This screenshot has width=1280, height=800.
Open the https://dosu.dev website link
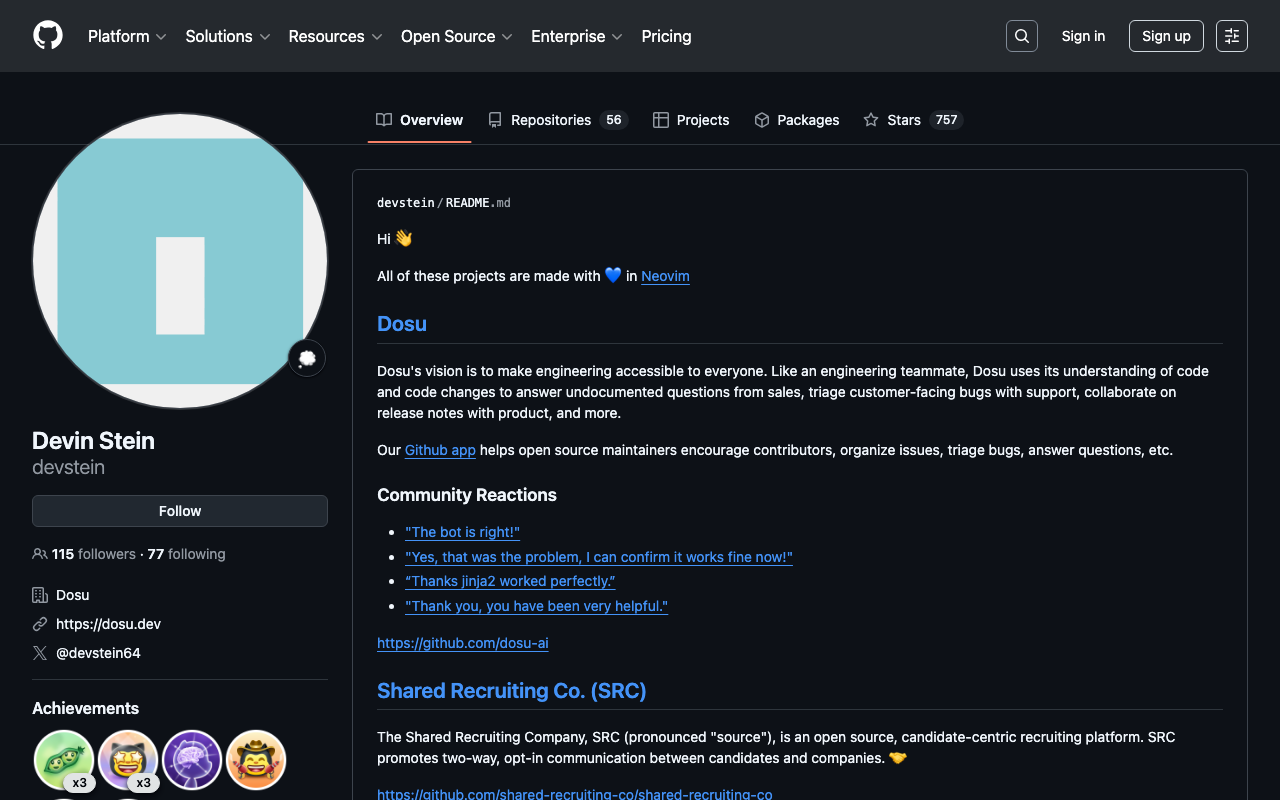[108, 624]
